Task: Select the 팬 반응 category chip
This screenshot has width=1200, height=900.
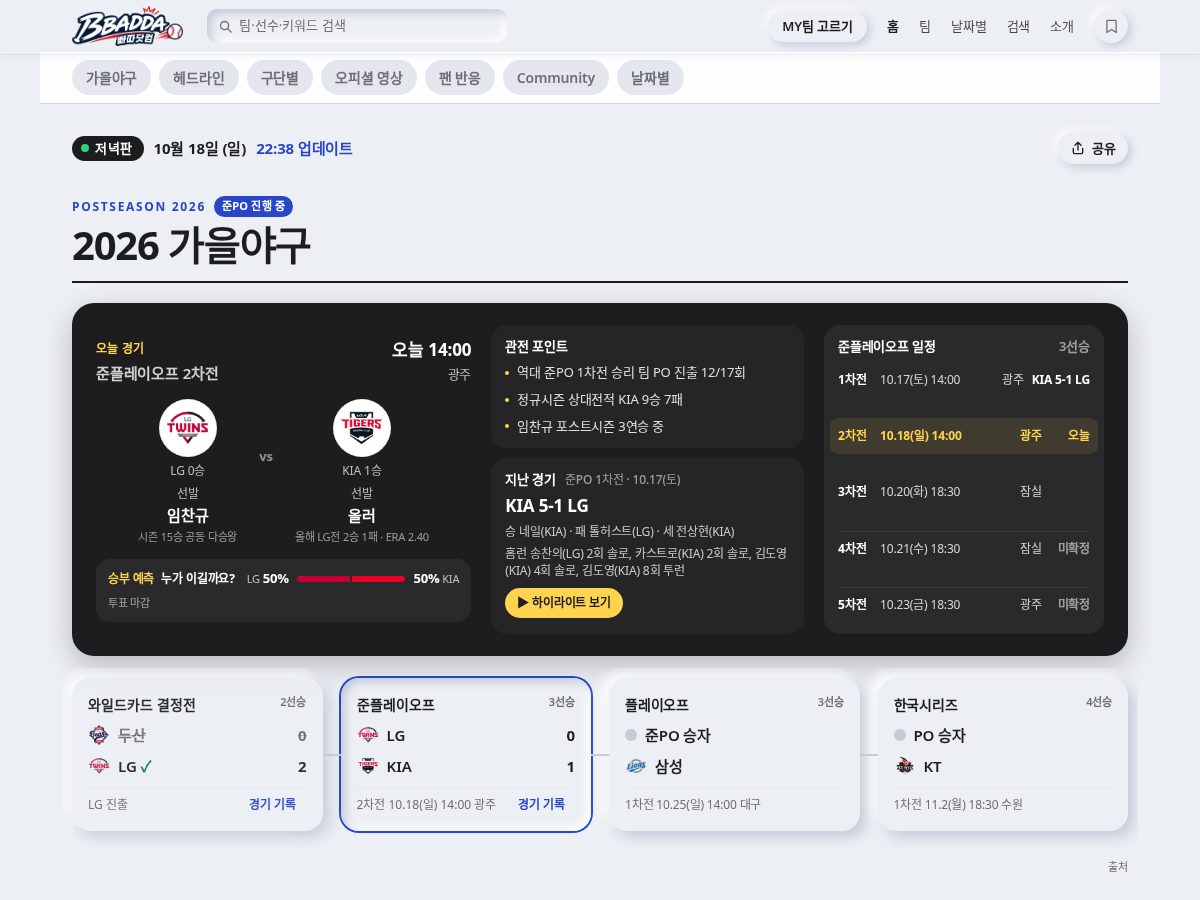Action: pos(460,78)
